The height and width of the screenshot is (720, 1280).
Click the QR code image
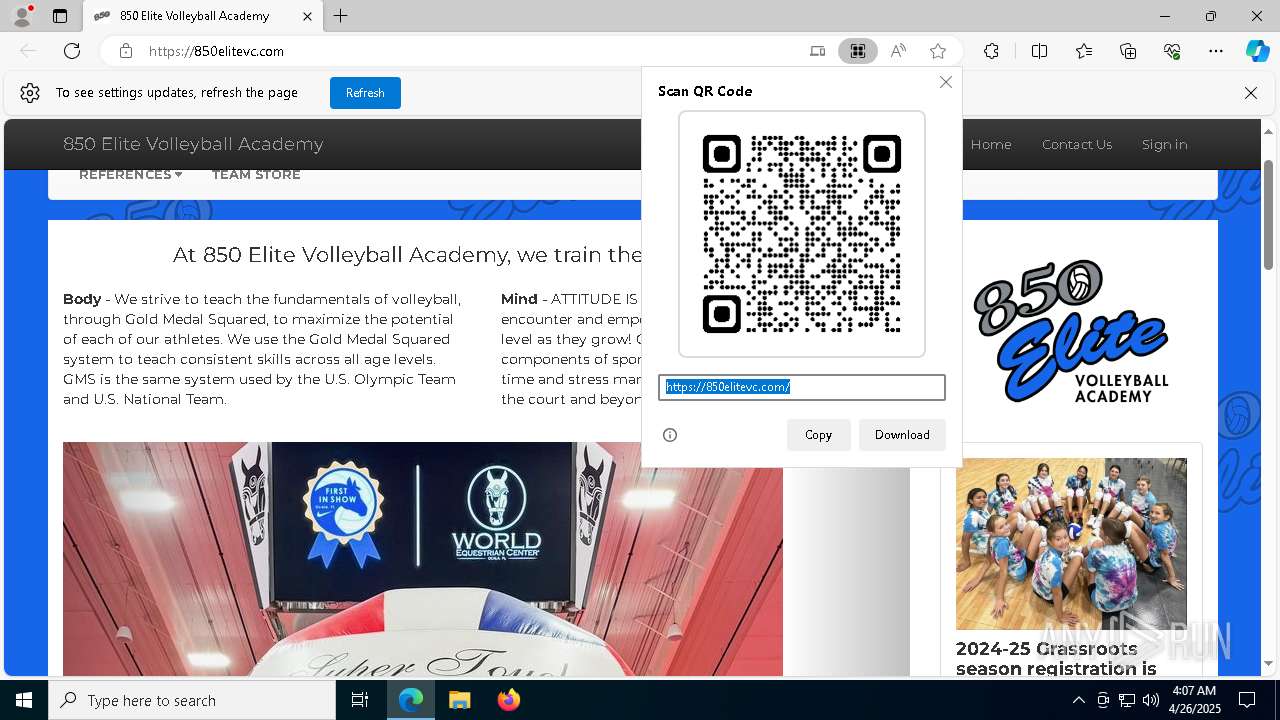[x=802, y=234]
